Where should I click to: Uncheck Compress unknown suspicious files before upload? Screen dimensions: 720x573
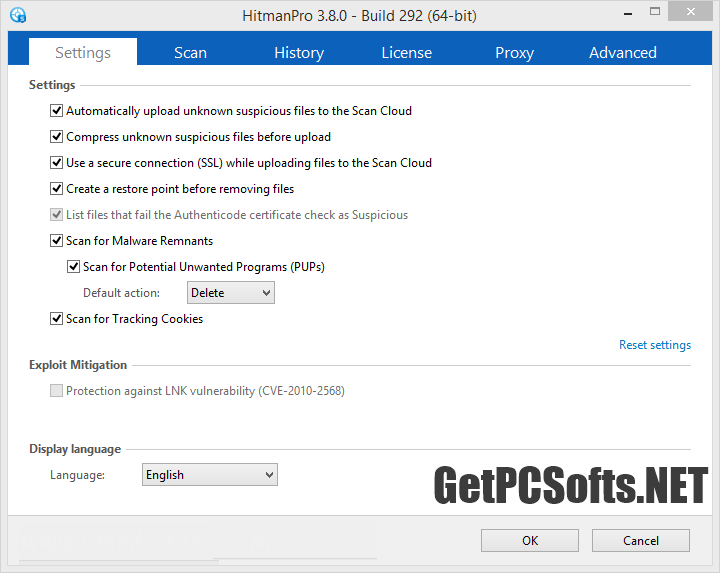pyautogui.click(x=56, y=137)
